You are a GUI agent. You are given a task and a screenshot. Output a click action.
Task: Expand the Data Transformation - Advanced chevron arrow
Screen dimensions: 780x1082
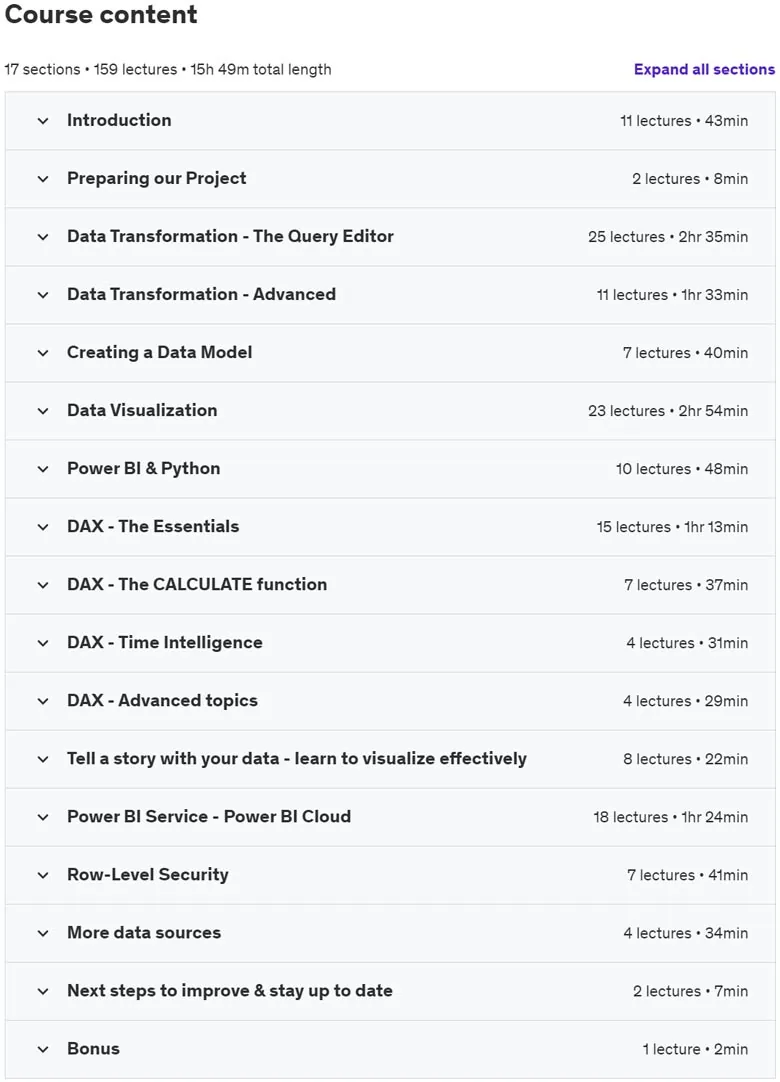(x=43, y=295)
